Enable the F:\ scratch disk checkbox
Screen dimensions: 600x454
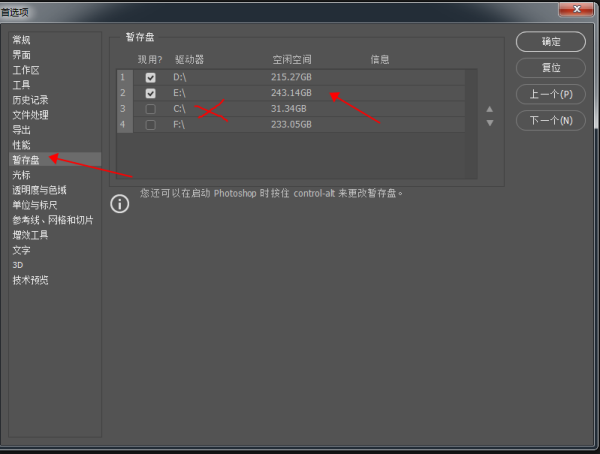150,125
